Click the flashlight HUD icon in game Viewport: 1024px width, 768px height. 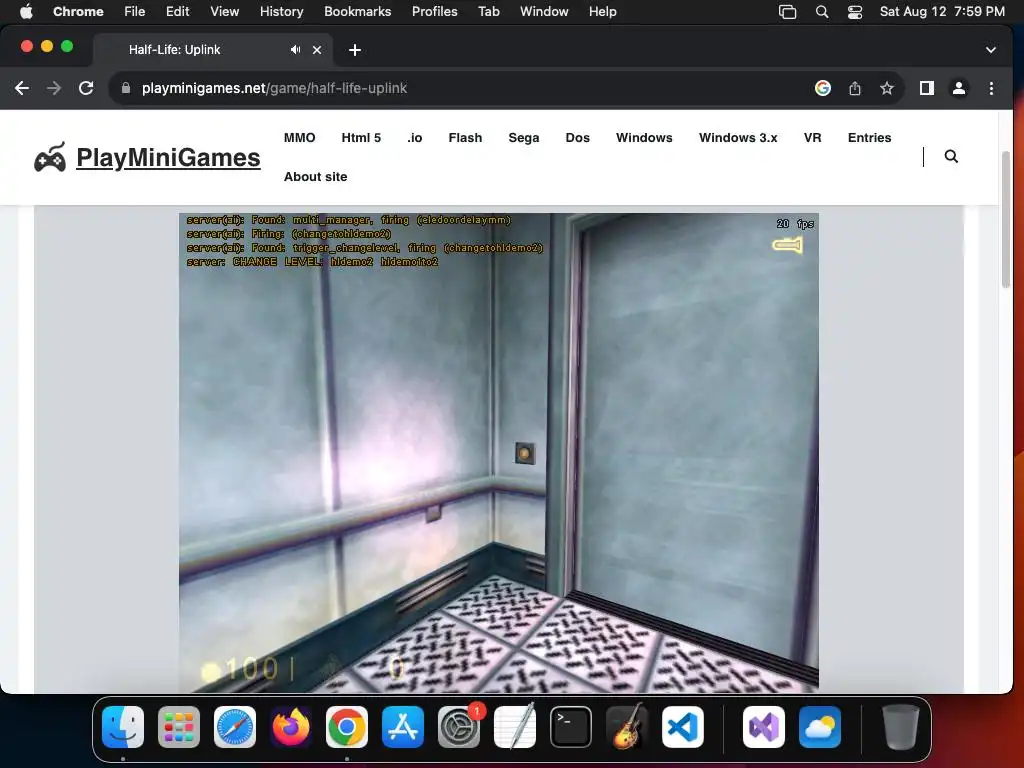click(x=788, y=246)
